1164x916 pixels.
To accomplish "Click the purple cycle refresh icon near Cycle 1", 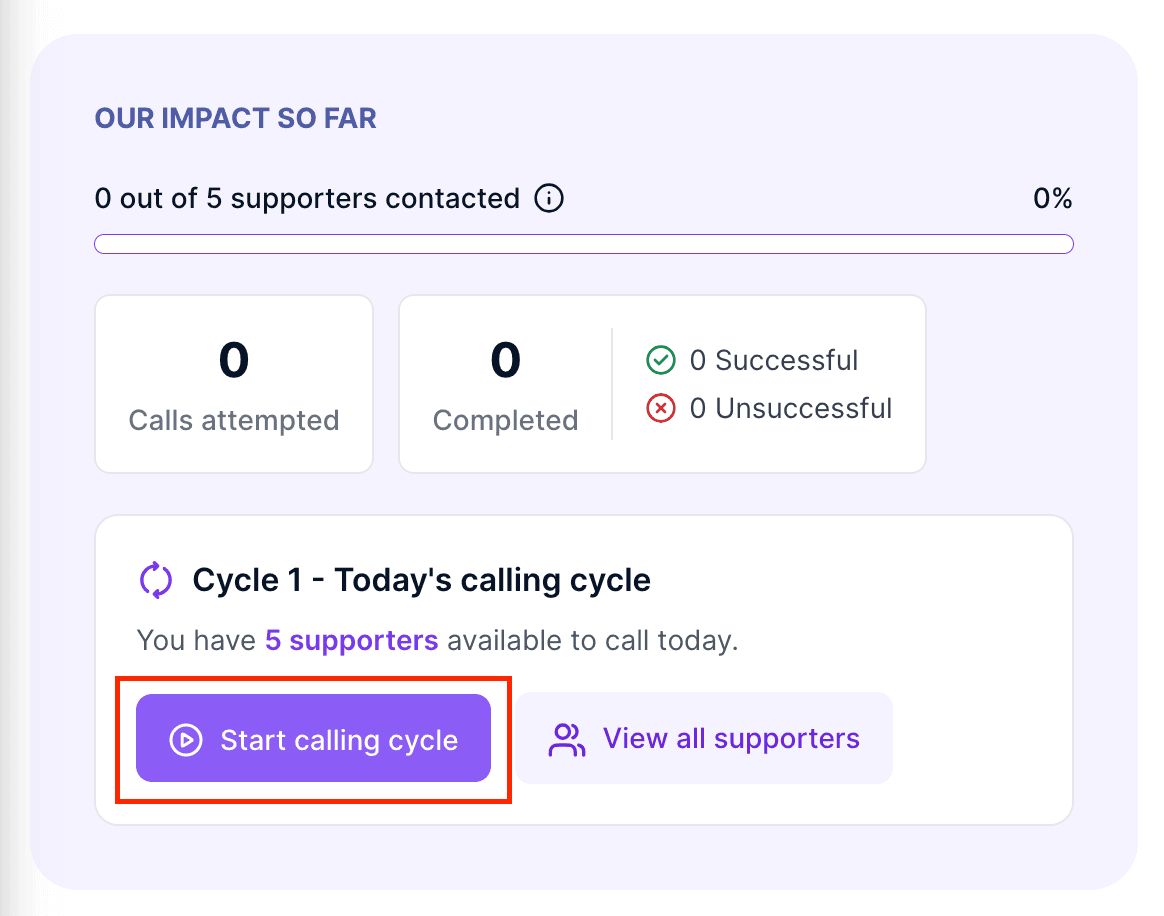I will [x=154, y=580].
